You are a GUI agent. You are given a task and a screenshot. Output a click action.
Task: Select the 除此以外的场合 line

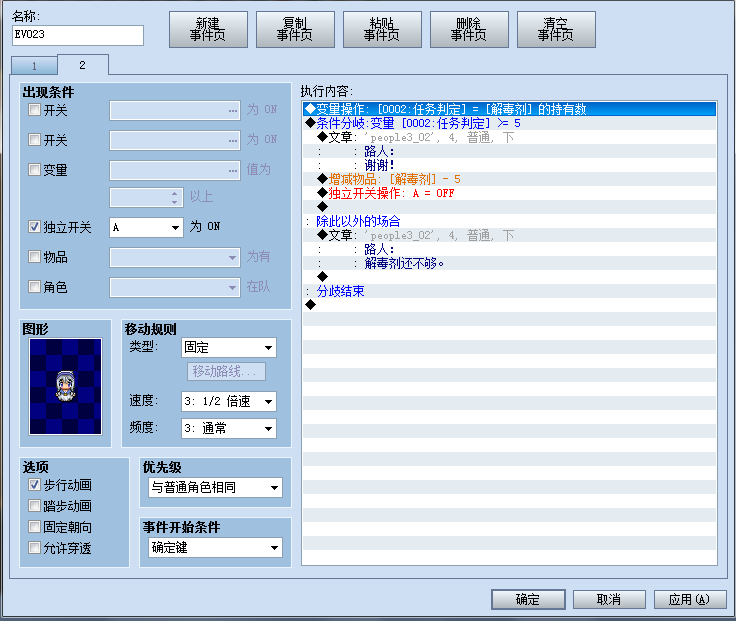pos(509,221)
